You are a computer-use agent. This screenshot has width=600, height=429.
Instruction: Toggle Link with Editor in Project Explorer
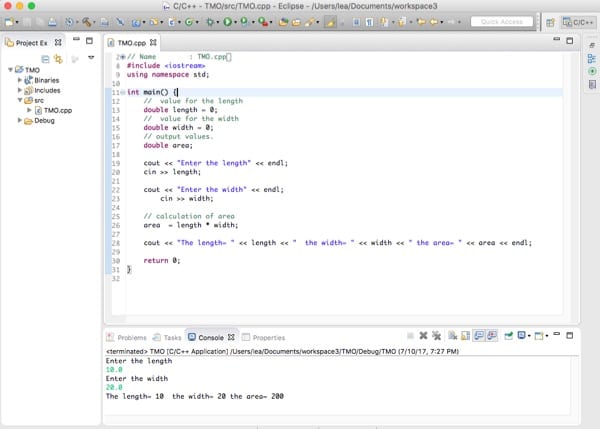click(58, 59)
